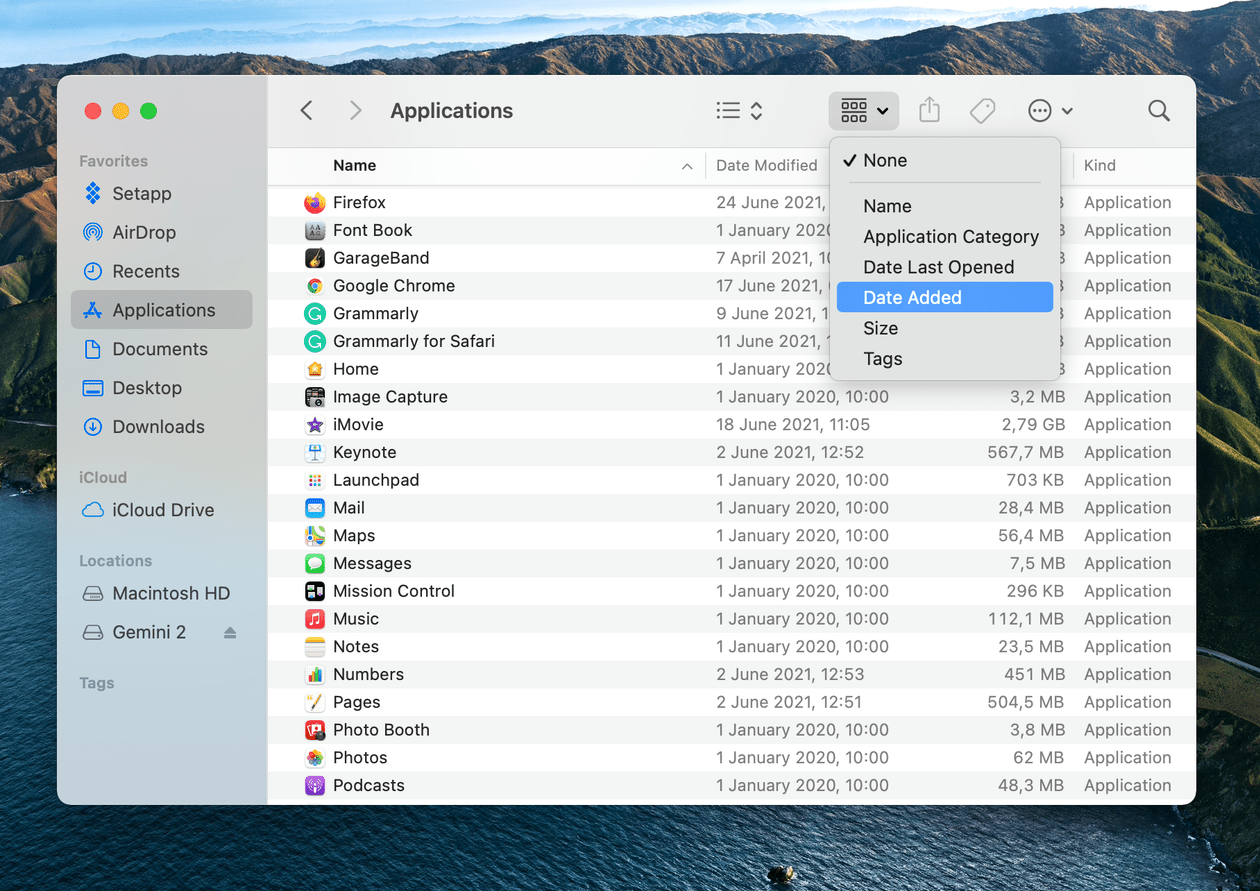Select the Mail envelope icon
The image size is (1260, 891).
[315, 508]
